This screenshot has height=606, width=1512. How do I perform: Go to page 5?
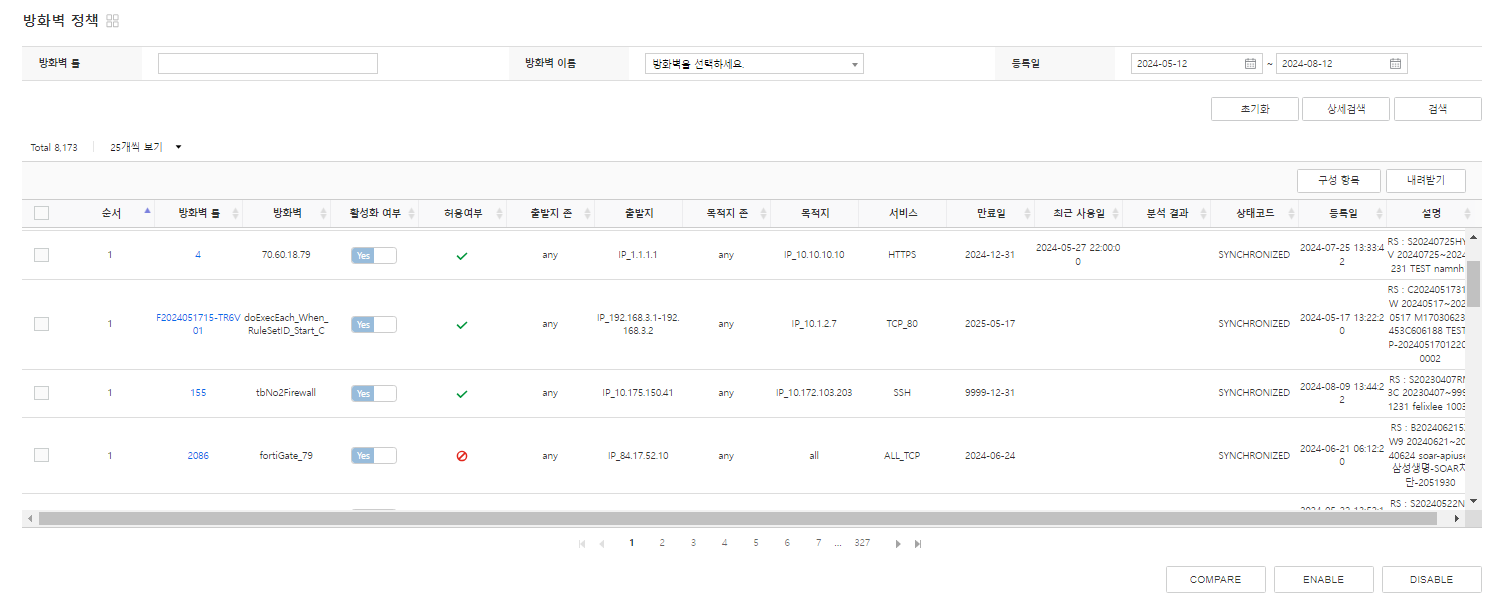point(756,543)
